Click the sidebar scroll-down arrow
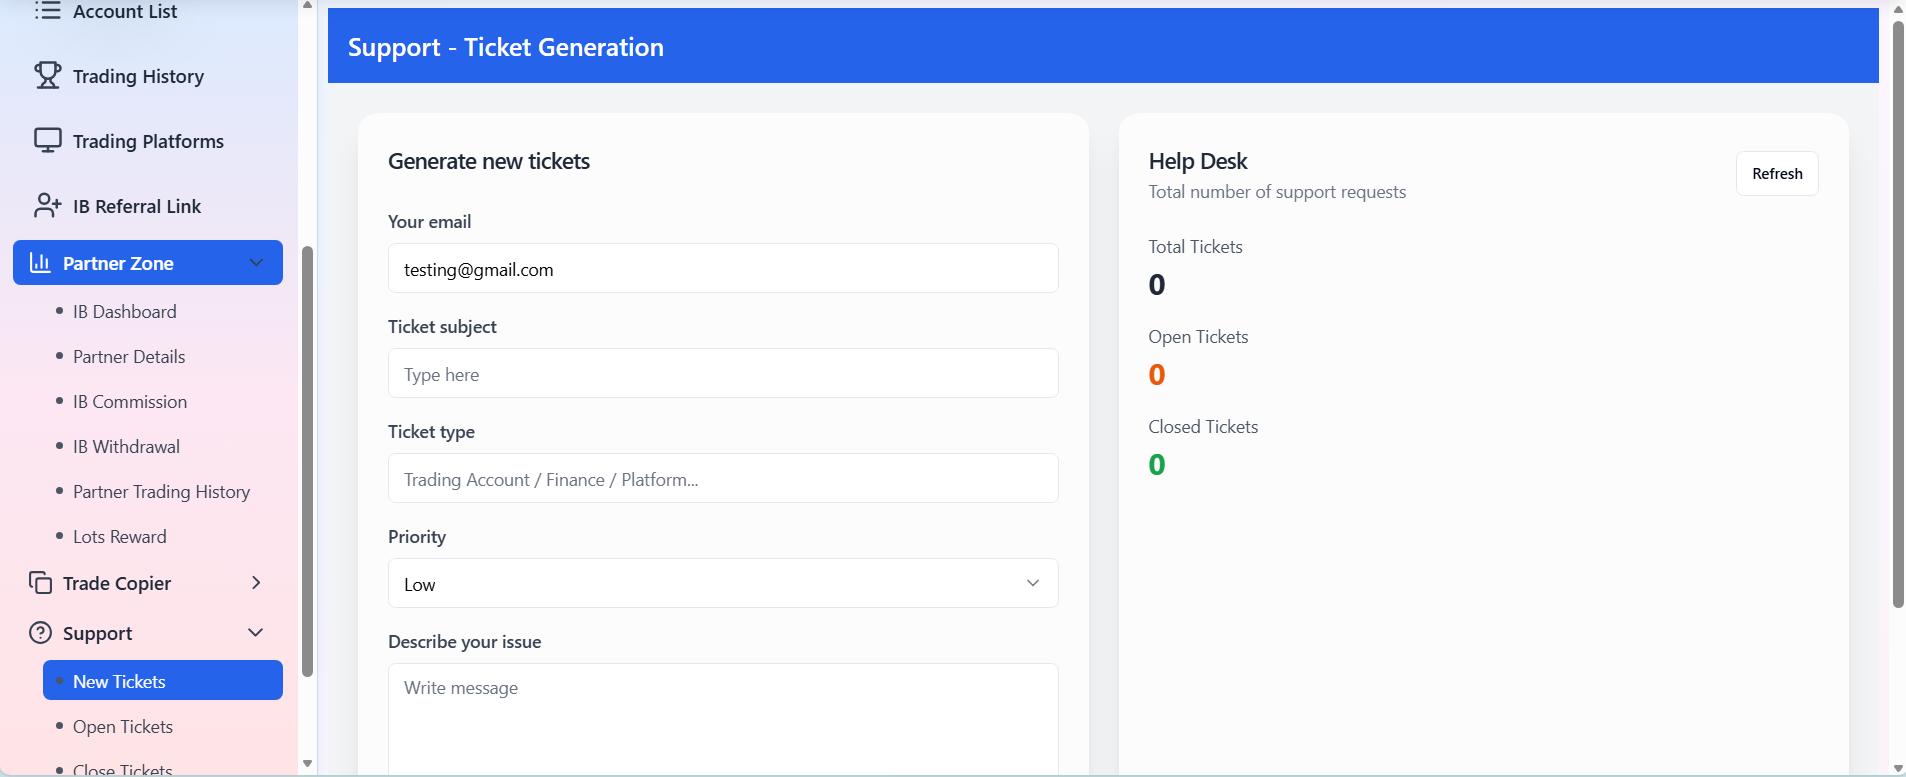 point(307,764)
